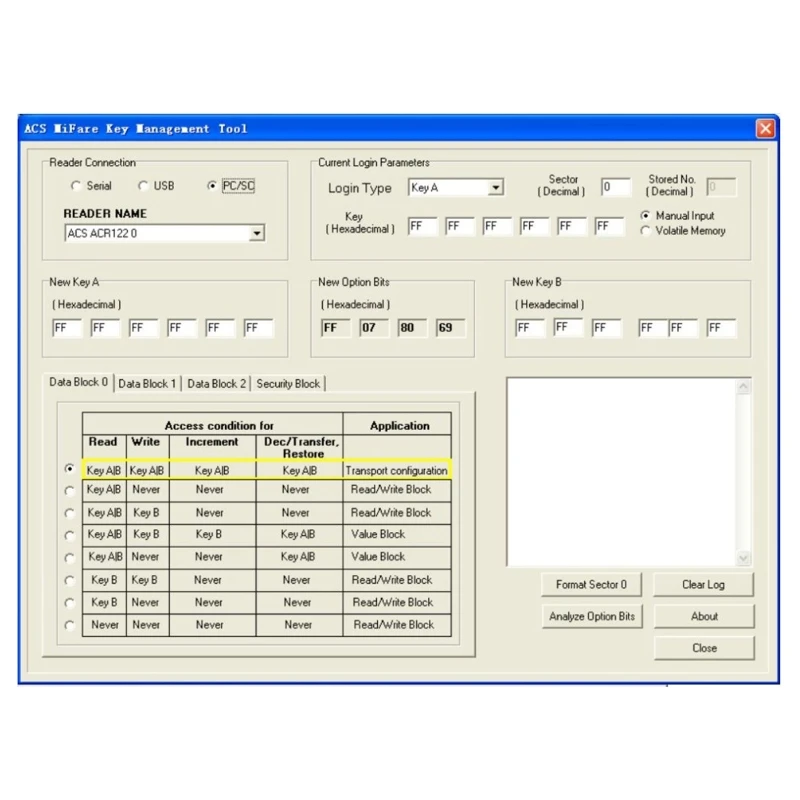The width and height of the screenshot is (800, 800).
Task: Open the Security Block tab
Action: click(288, 384)
